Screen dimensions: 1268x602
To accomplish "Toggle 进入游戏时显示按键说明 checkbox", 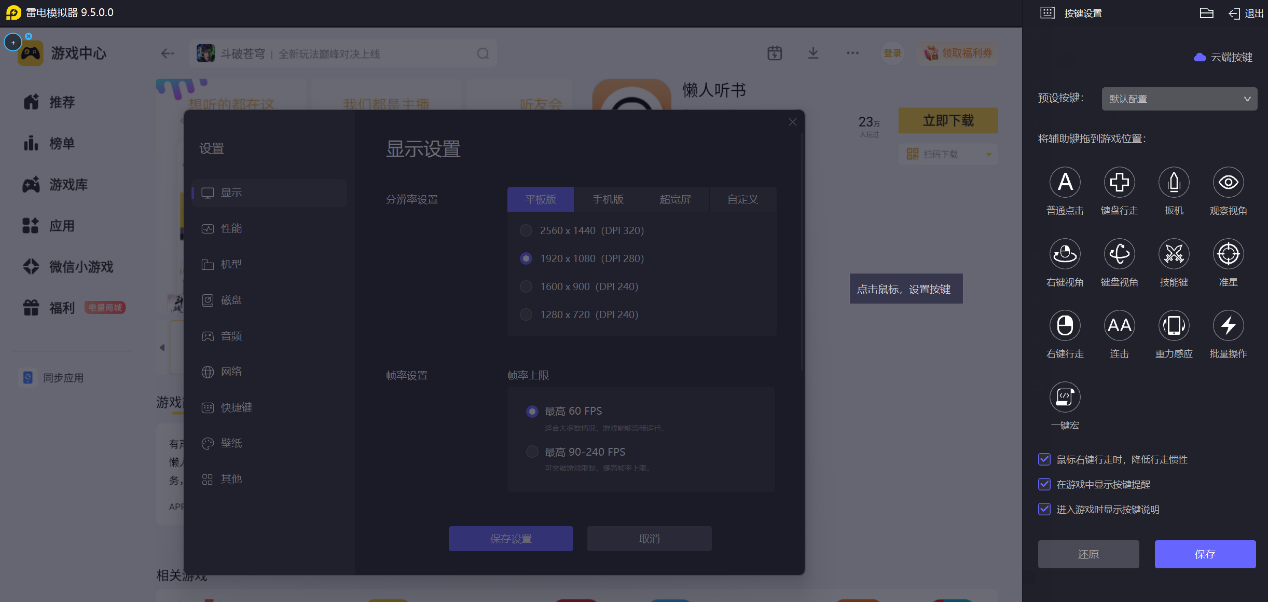I will [1044, 509].
